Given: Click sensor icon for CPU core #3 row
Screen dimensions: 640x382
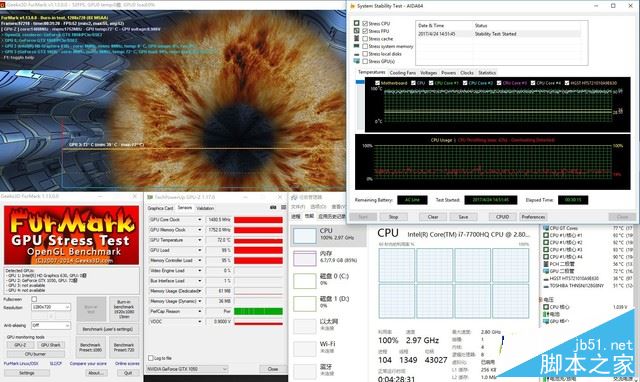Looking at the screenshot, I should tap(546, 249).
